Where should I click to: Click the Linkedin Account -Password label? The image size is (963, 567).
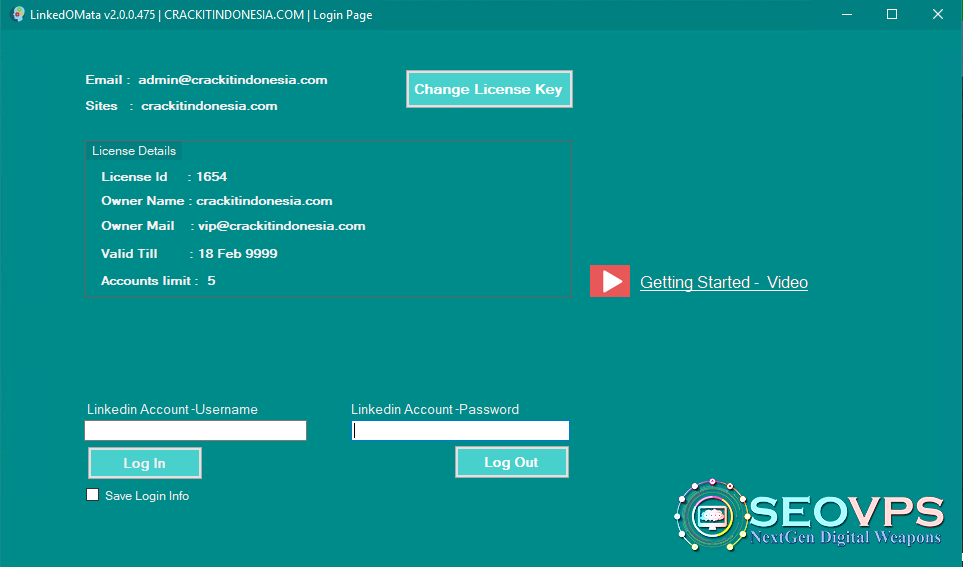pos(435,409)
